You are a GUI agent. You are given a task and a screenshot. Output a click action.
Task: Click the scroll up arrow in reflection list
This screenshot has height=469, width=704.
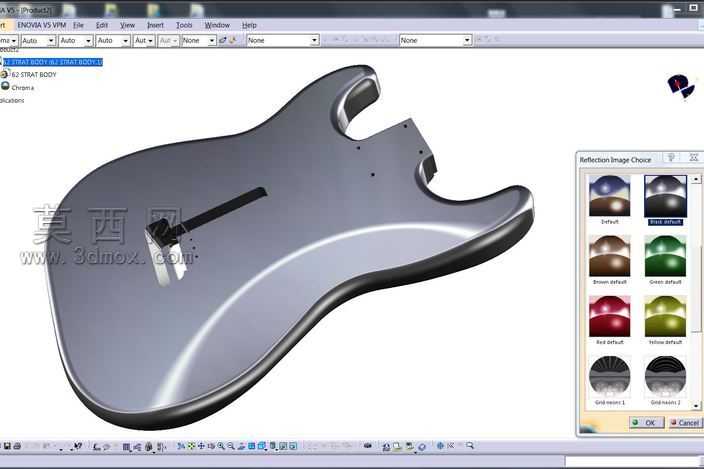tap(696, 179)
